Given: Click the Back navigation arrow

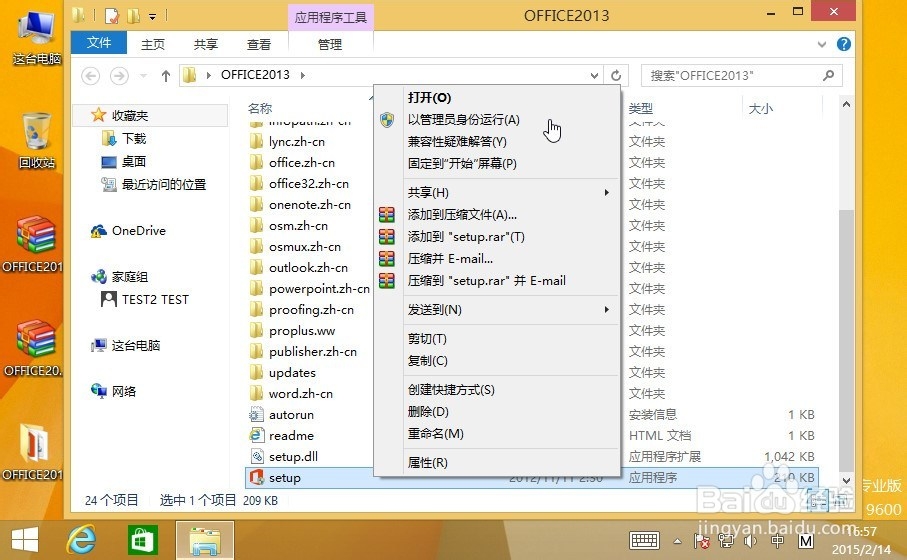Looking at the screenshot, I should 90,76.
